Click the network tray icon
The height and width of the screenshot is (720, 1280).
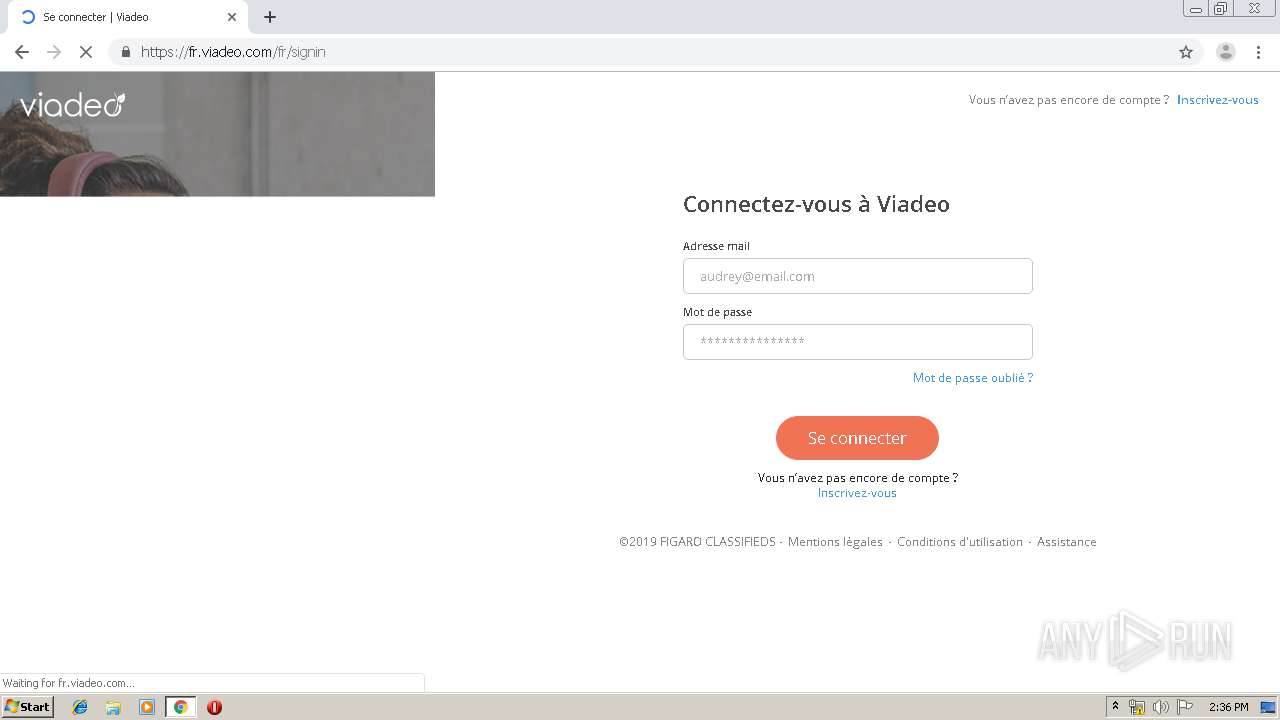[x=1137, y=707]
